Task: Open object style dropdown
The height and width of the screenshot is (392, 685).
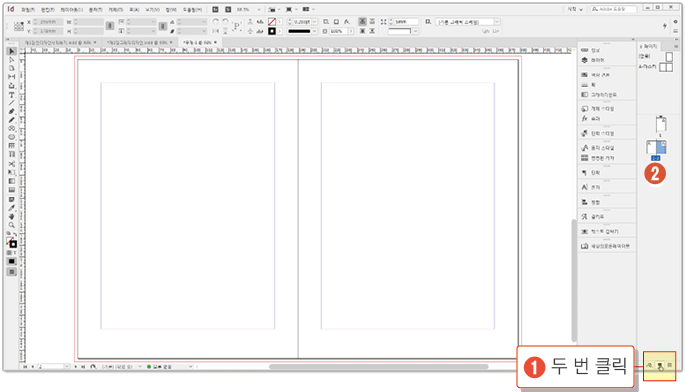Action: point(497,21)
